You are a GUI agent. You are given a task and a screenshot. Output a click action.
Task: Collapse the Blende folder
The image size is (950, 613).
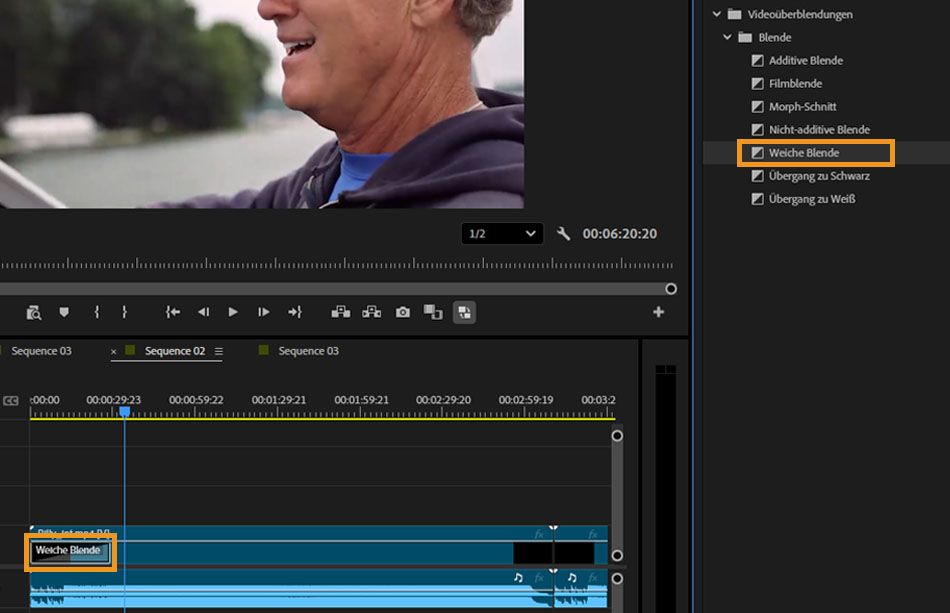727,37
